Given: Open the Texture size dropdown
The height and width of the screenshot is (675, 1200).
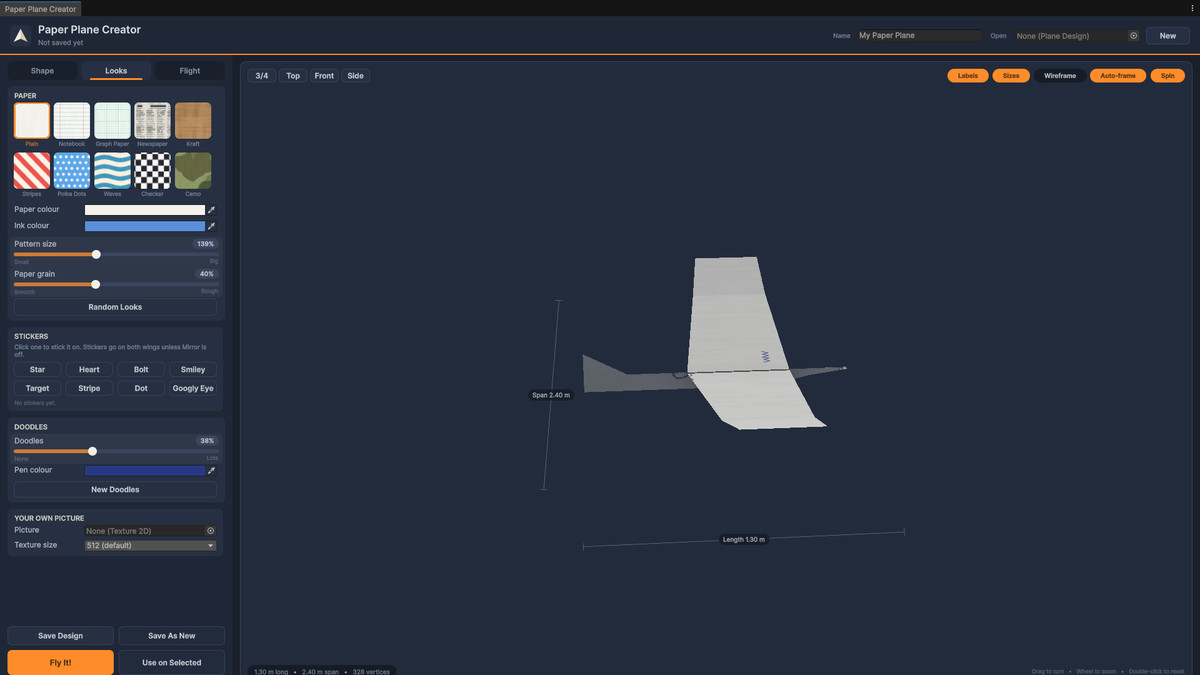Looking at the screenshot, I should click(x=151, y=545).
